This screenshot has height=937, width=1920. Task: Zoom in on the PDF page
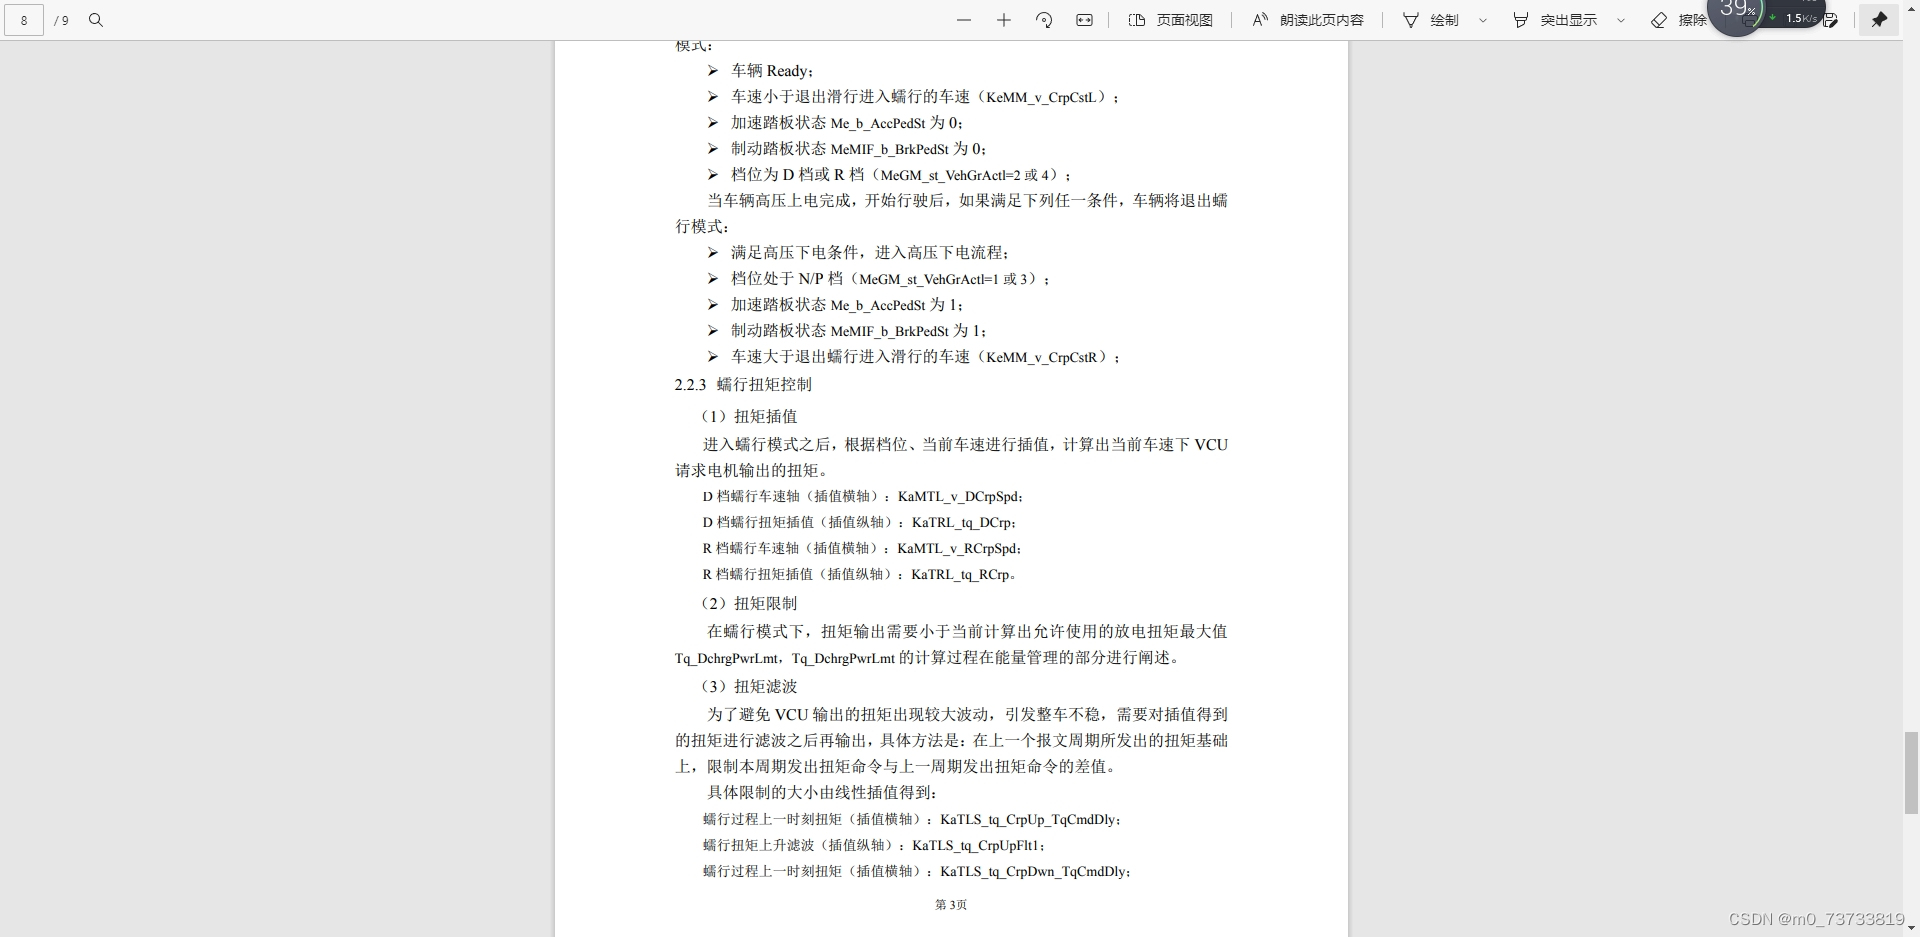click(x=1003, y=20)
